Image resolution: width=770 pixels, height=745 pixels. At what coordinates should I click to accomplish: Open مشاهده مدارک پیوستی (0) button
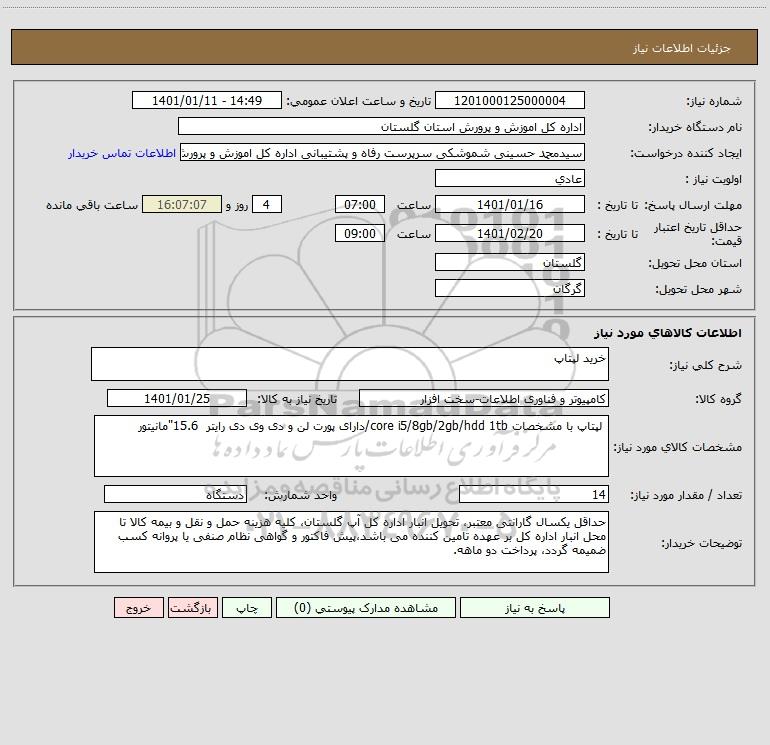pos(366,607)
